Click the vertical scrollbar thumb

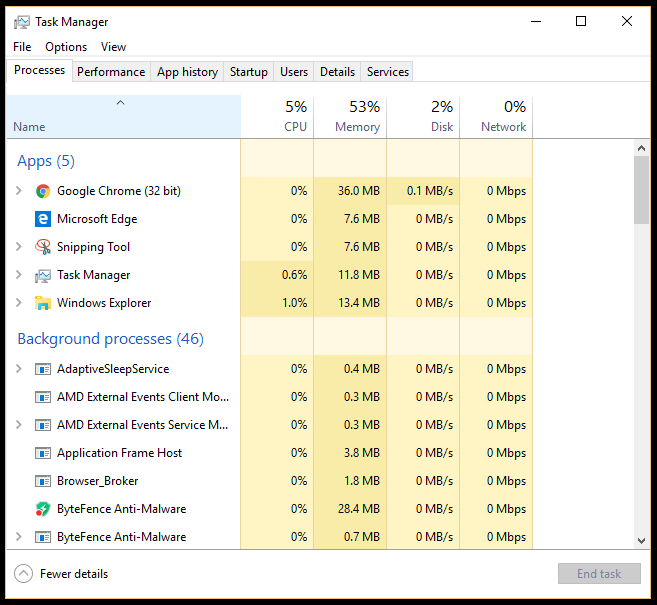click(641, 190)
